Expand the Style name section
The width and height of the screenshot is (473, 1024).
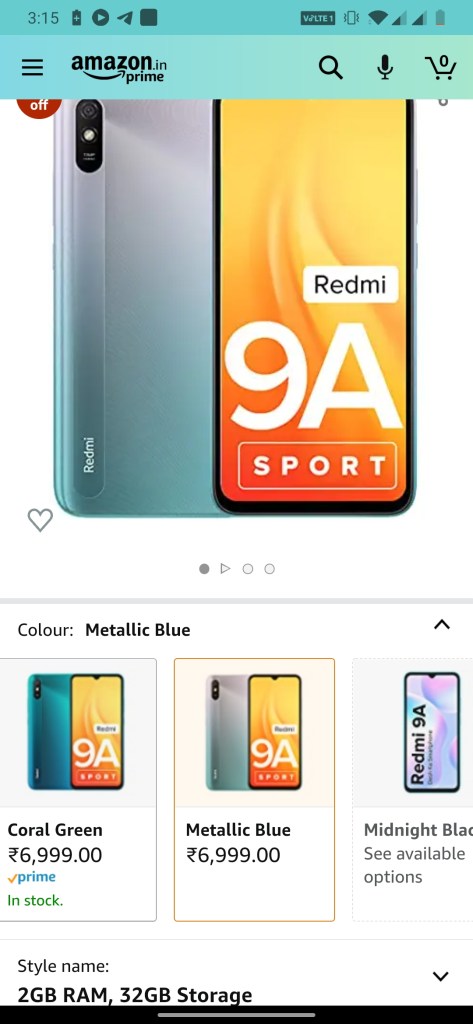coord(441,976)
